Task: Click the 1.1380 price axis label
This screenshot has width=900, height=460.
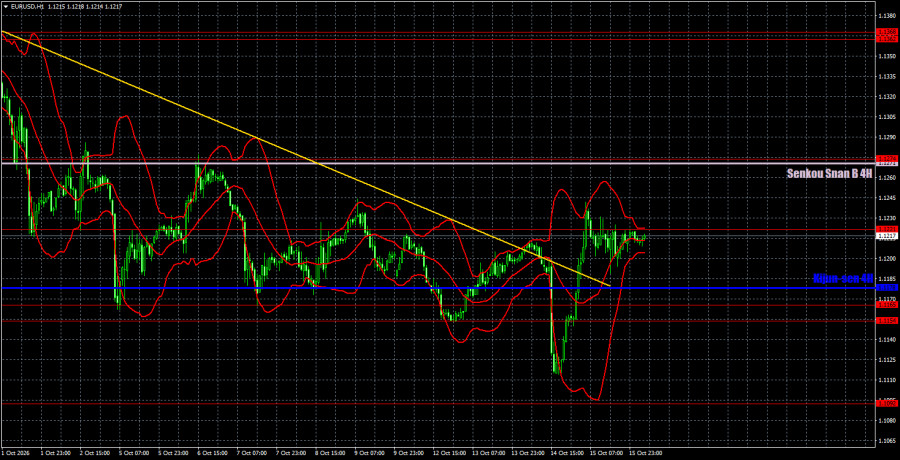Action: [x=885, y=16]
